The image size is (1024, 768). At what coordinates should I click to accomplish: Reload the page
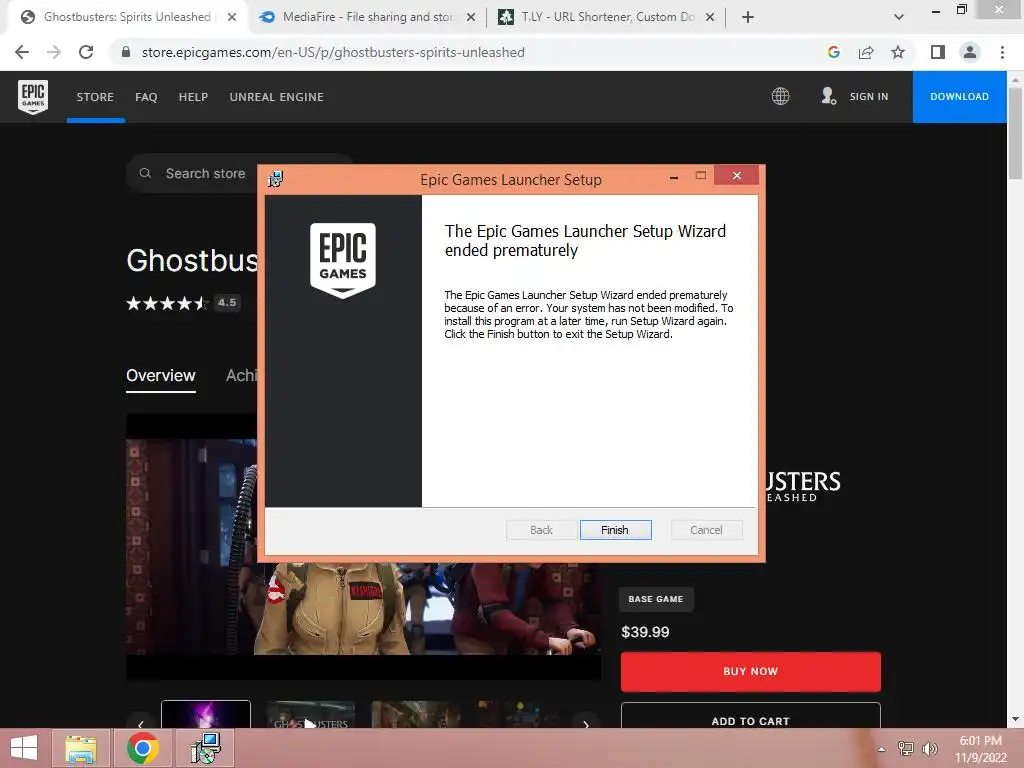click(86, 52)
